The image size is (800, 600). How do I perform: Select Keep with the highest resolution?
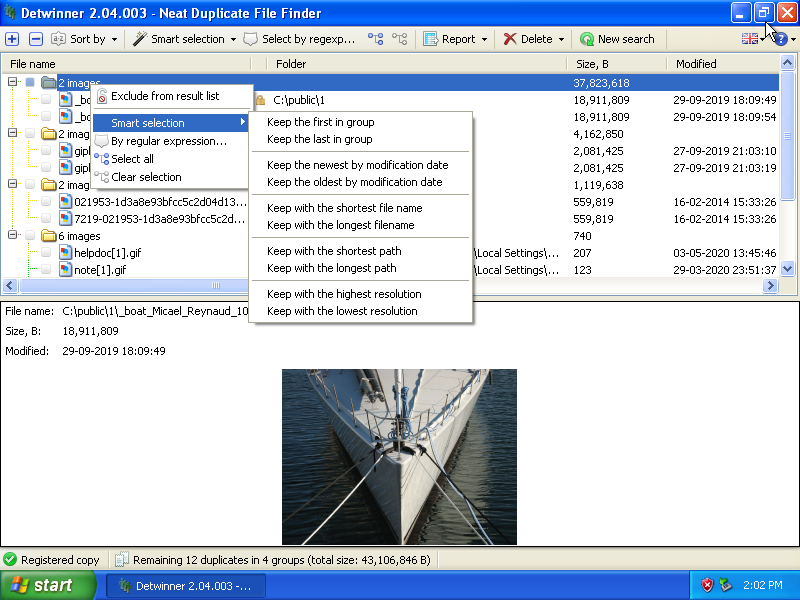pyautogui.click(x=344, y=294)
